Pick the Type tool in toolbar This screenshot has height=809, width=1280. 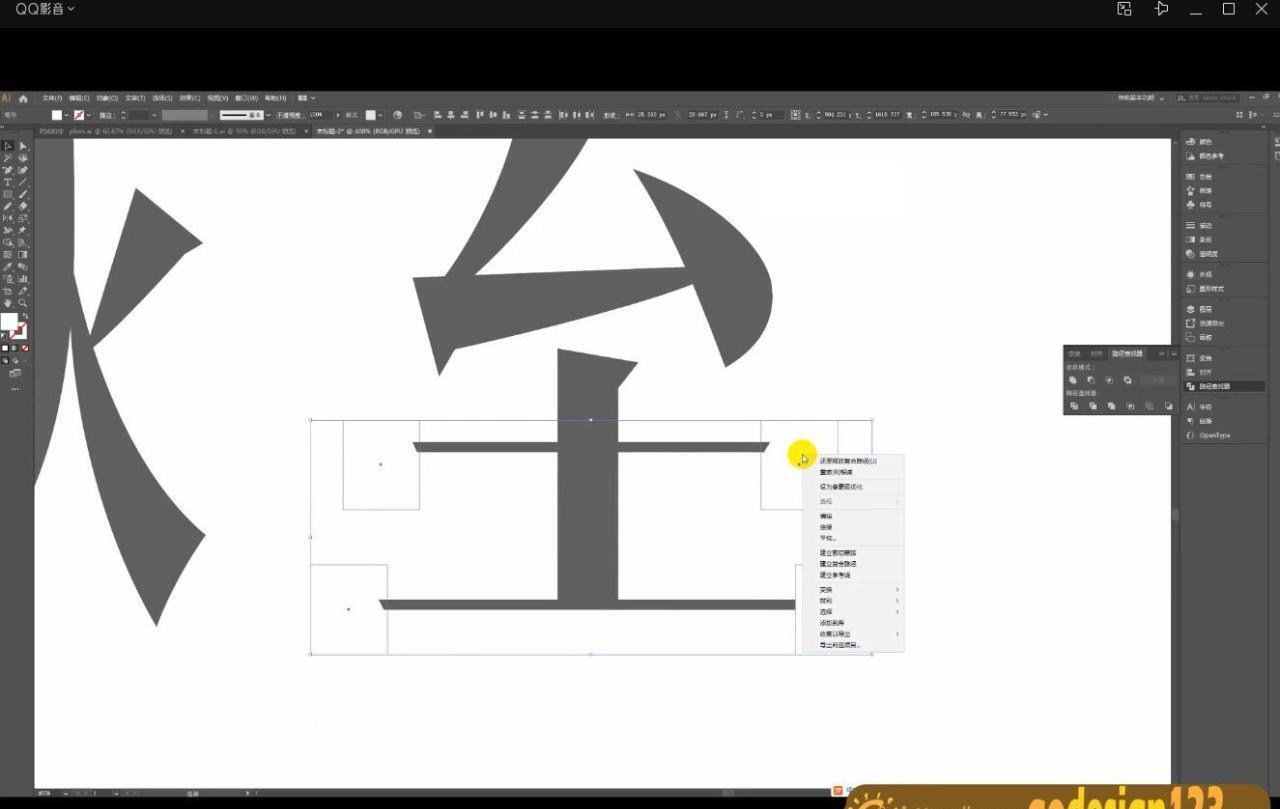point(8,182)
